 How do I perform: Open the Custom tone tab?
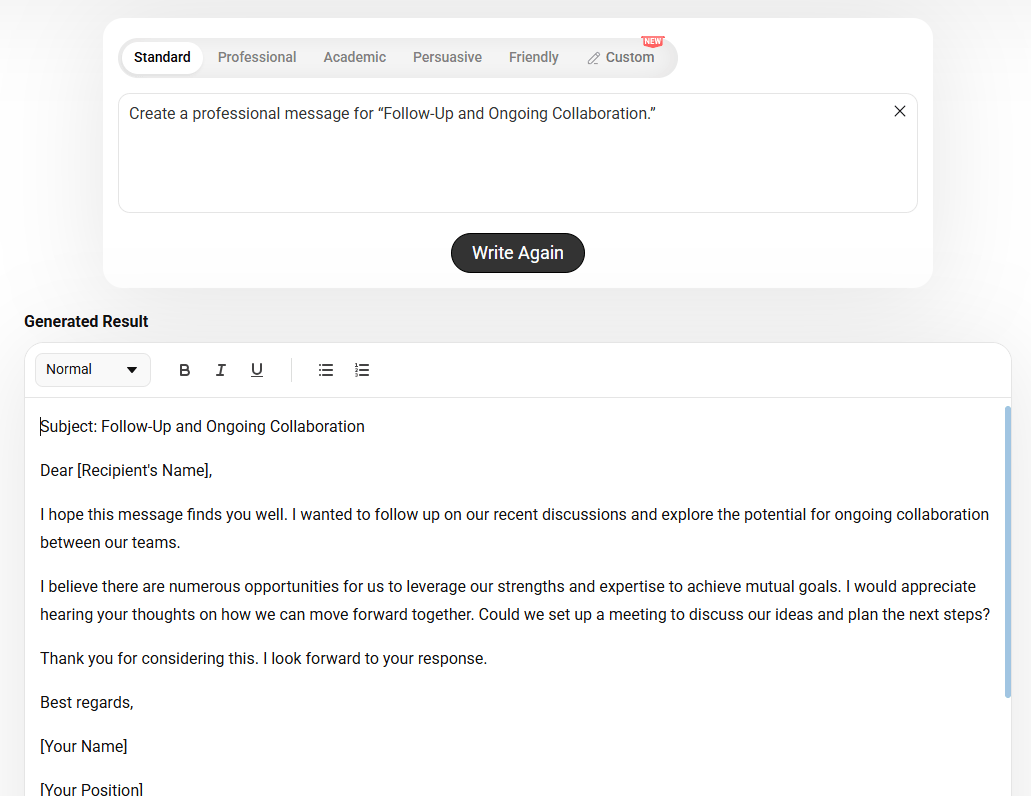coord(621,57)
